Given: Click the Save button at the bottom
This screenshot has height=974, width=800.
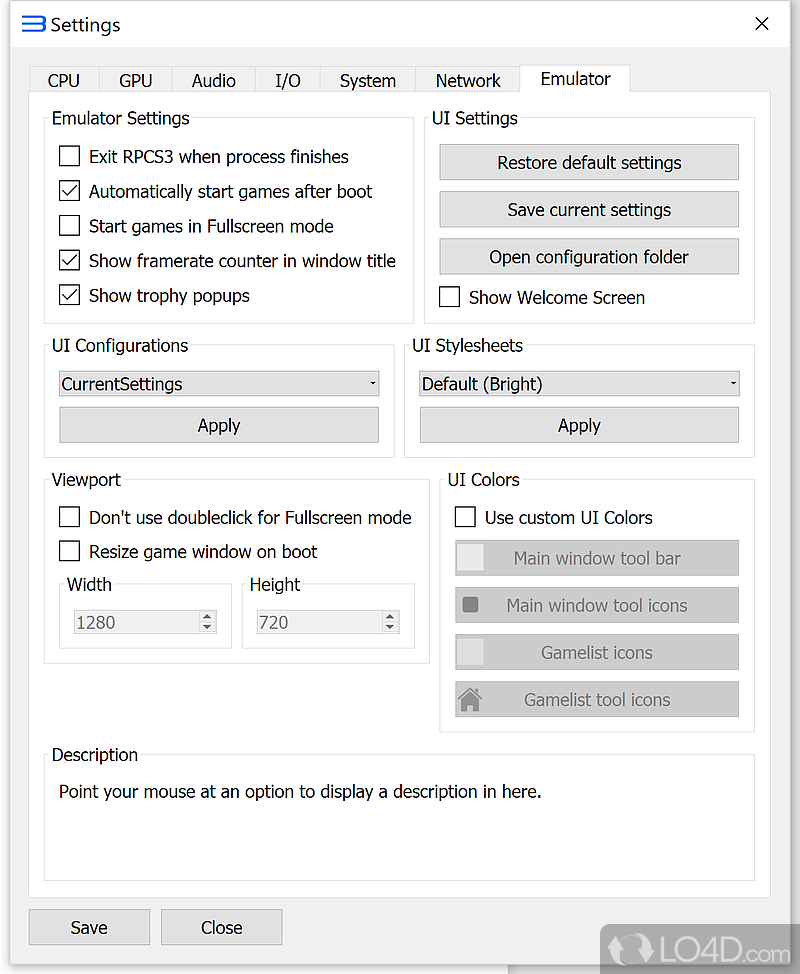Looking at the screenshot, I should coord(89,927).
